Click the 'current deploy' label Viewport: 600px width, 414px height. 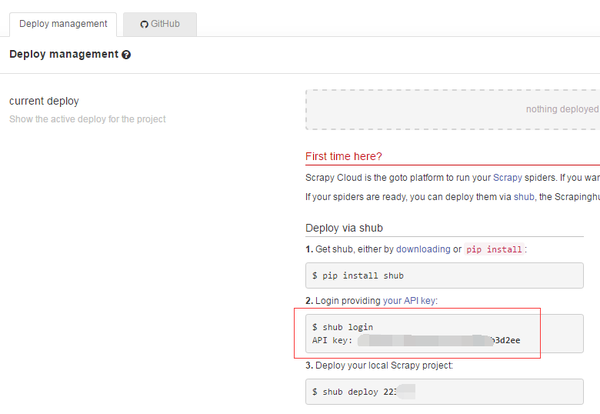click(x=43, y=101)
